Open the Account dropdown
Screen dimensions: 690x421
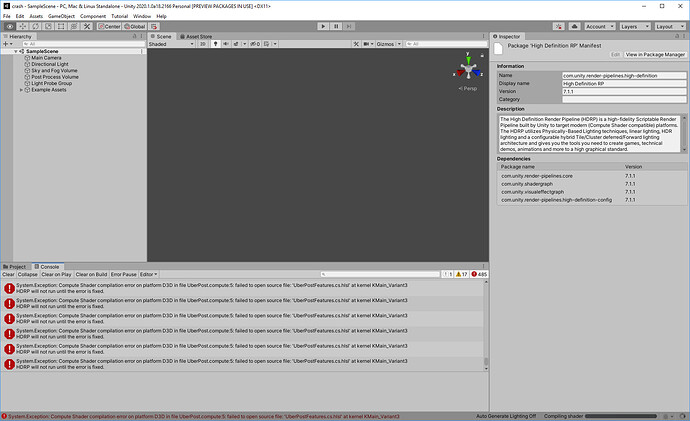pyautogui.click(x=599, y=26)
